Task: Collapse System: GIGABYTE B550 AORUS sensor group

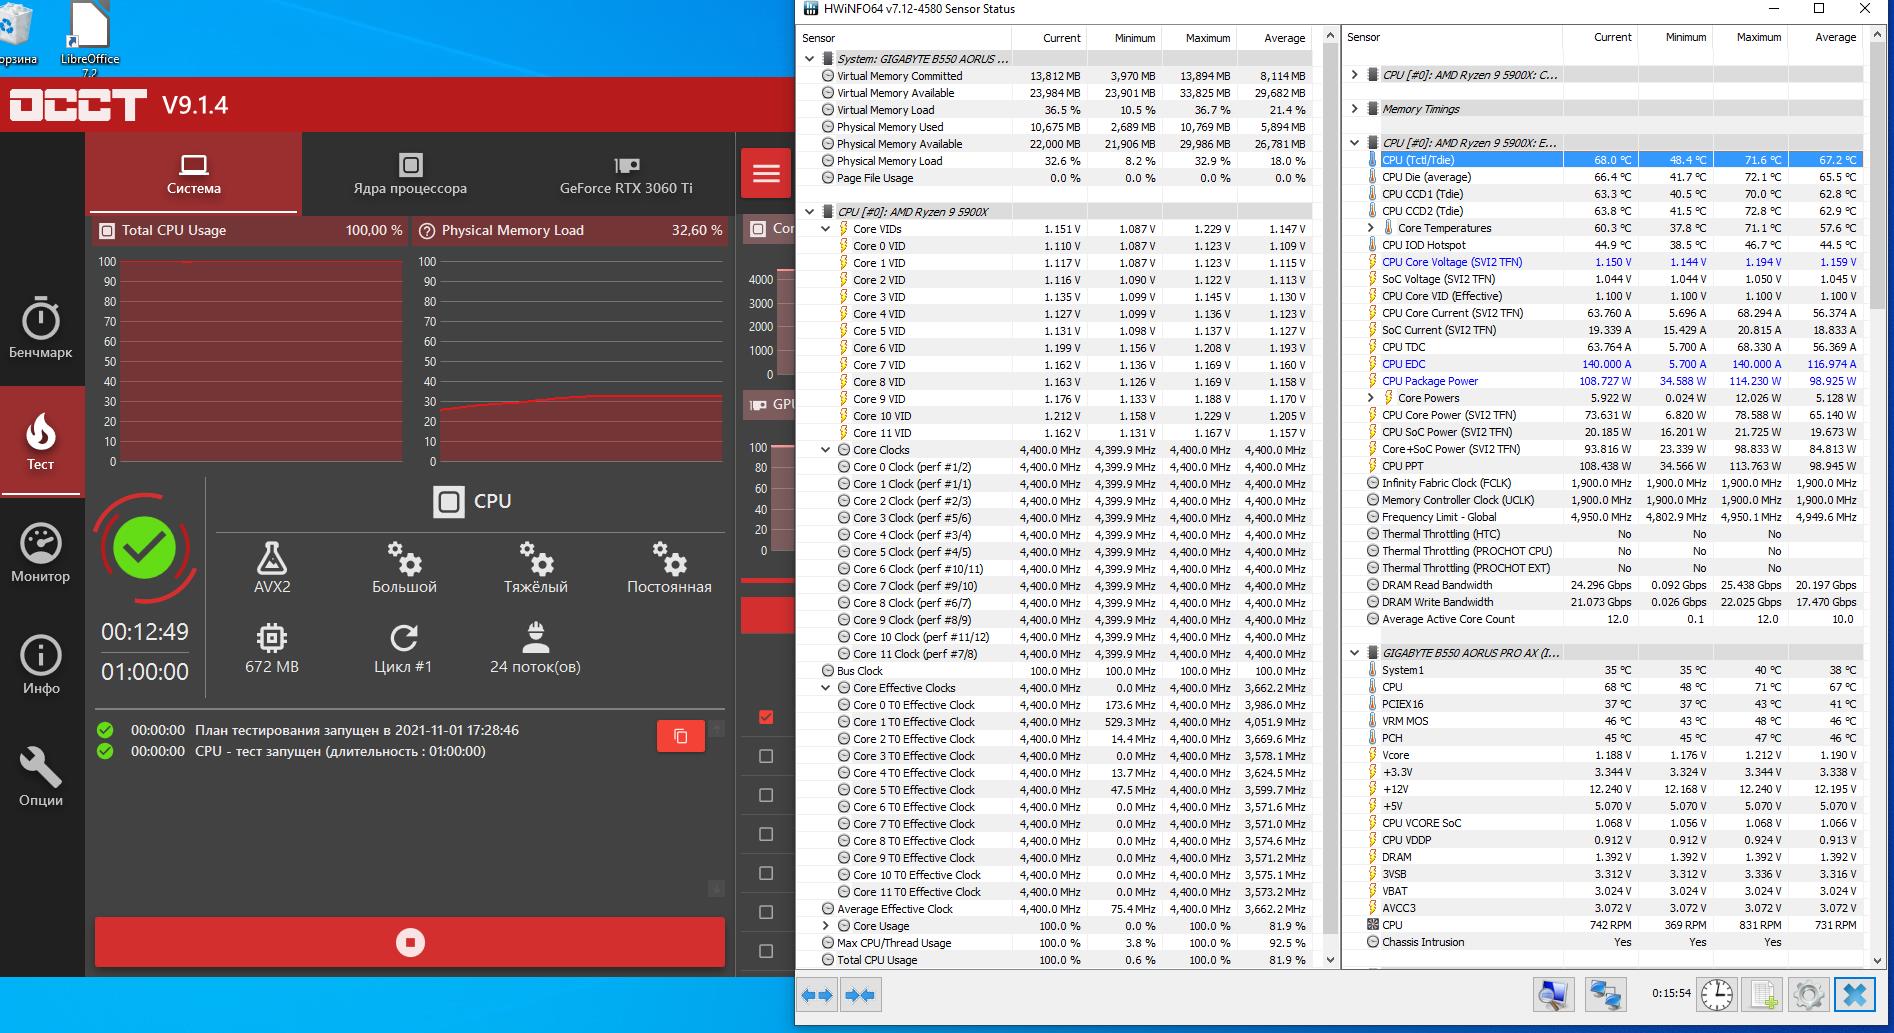Action: tap(810, 59)
